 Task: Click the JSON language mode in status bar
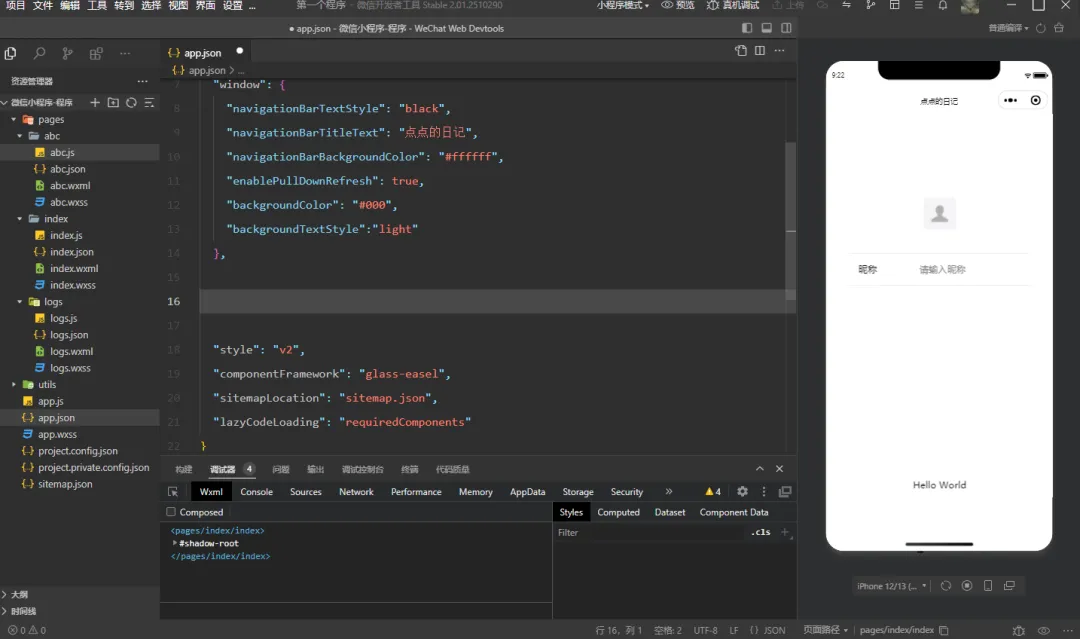click(x=774, y=630)
